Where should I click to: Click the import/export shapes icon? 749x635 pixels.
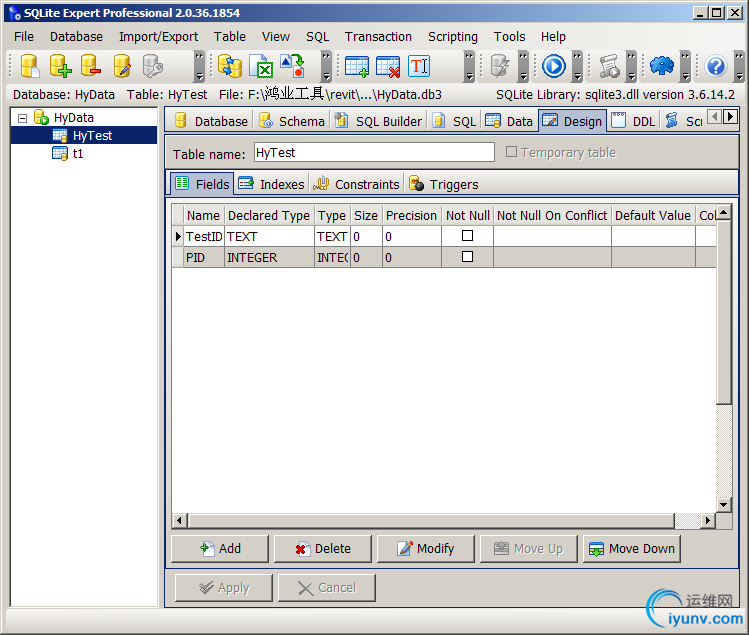(x=292, y=66)
